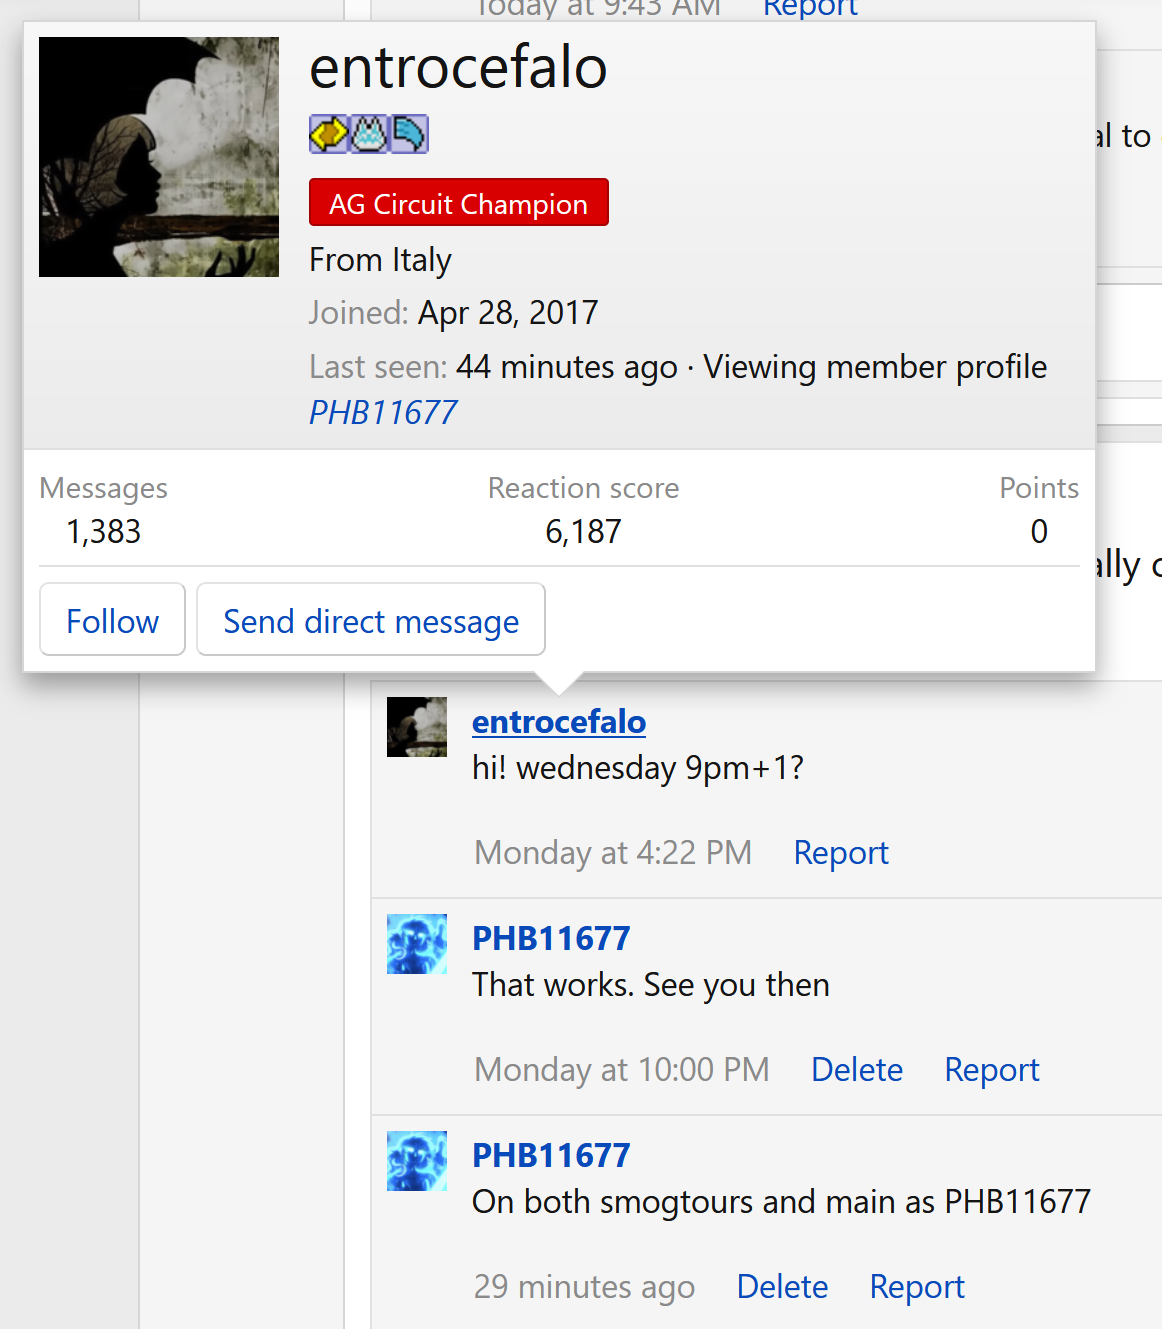Screen dimensions: 1162x1329
Task: Open entrocefalo's large profile avatar
Action: [x=159, y=157]
